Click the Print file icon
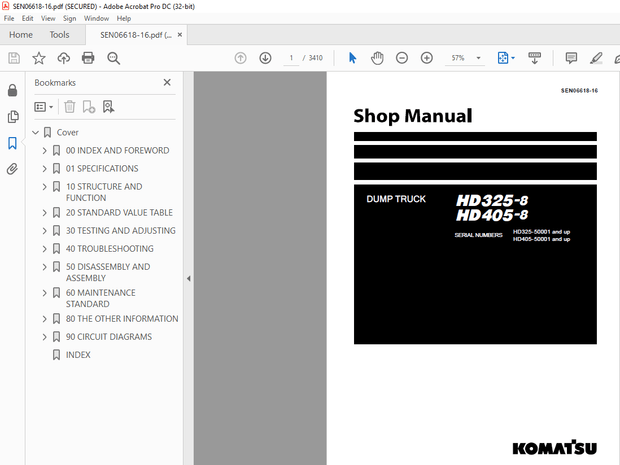The height and width of the screenshot is (465, 620). coord(88,58)
